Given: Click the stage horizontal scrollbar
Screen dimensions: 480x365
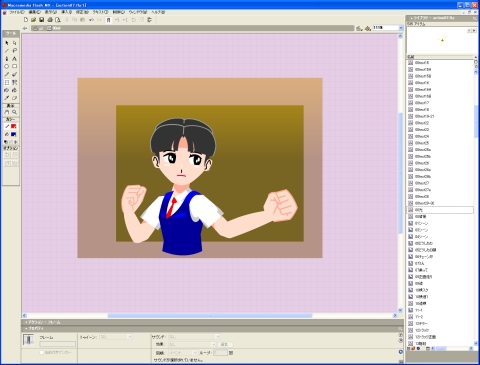Looking at the screenshot, I should click(210, 315).
